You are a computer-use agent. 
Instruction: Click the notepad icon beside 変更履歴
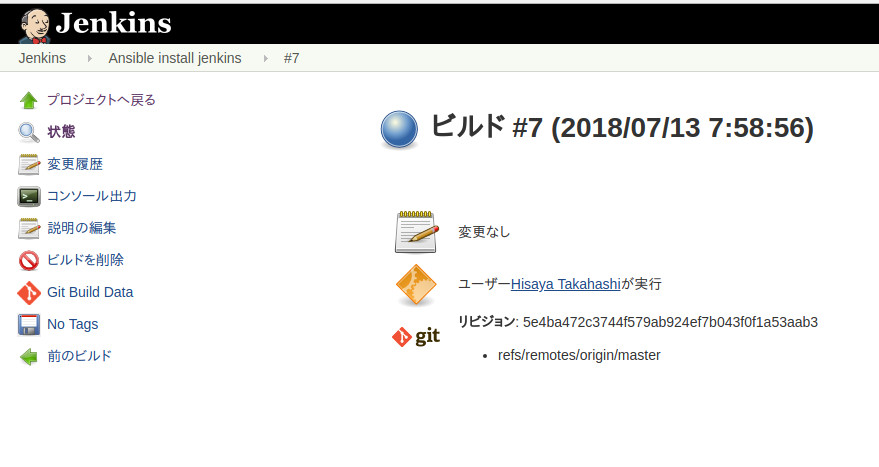(29, 164)
